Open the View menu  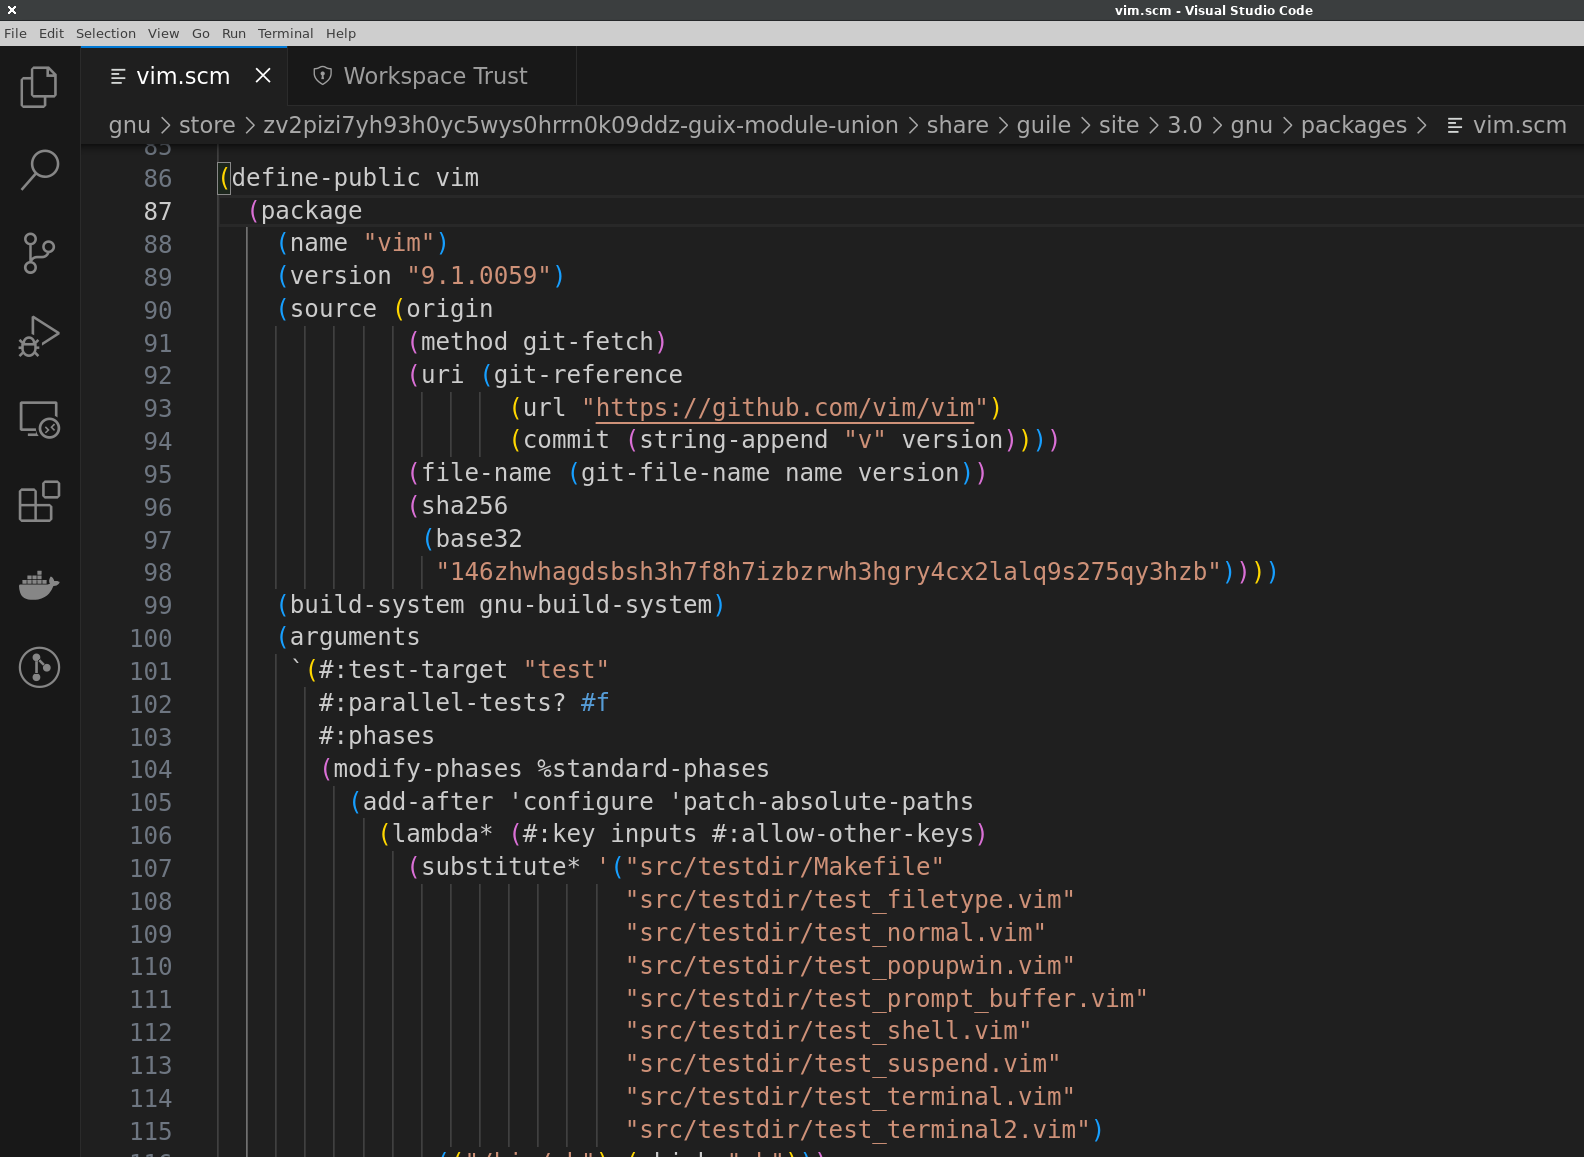pos(164,33)
